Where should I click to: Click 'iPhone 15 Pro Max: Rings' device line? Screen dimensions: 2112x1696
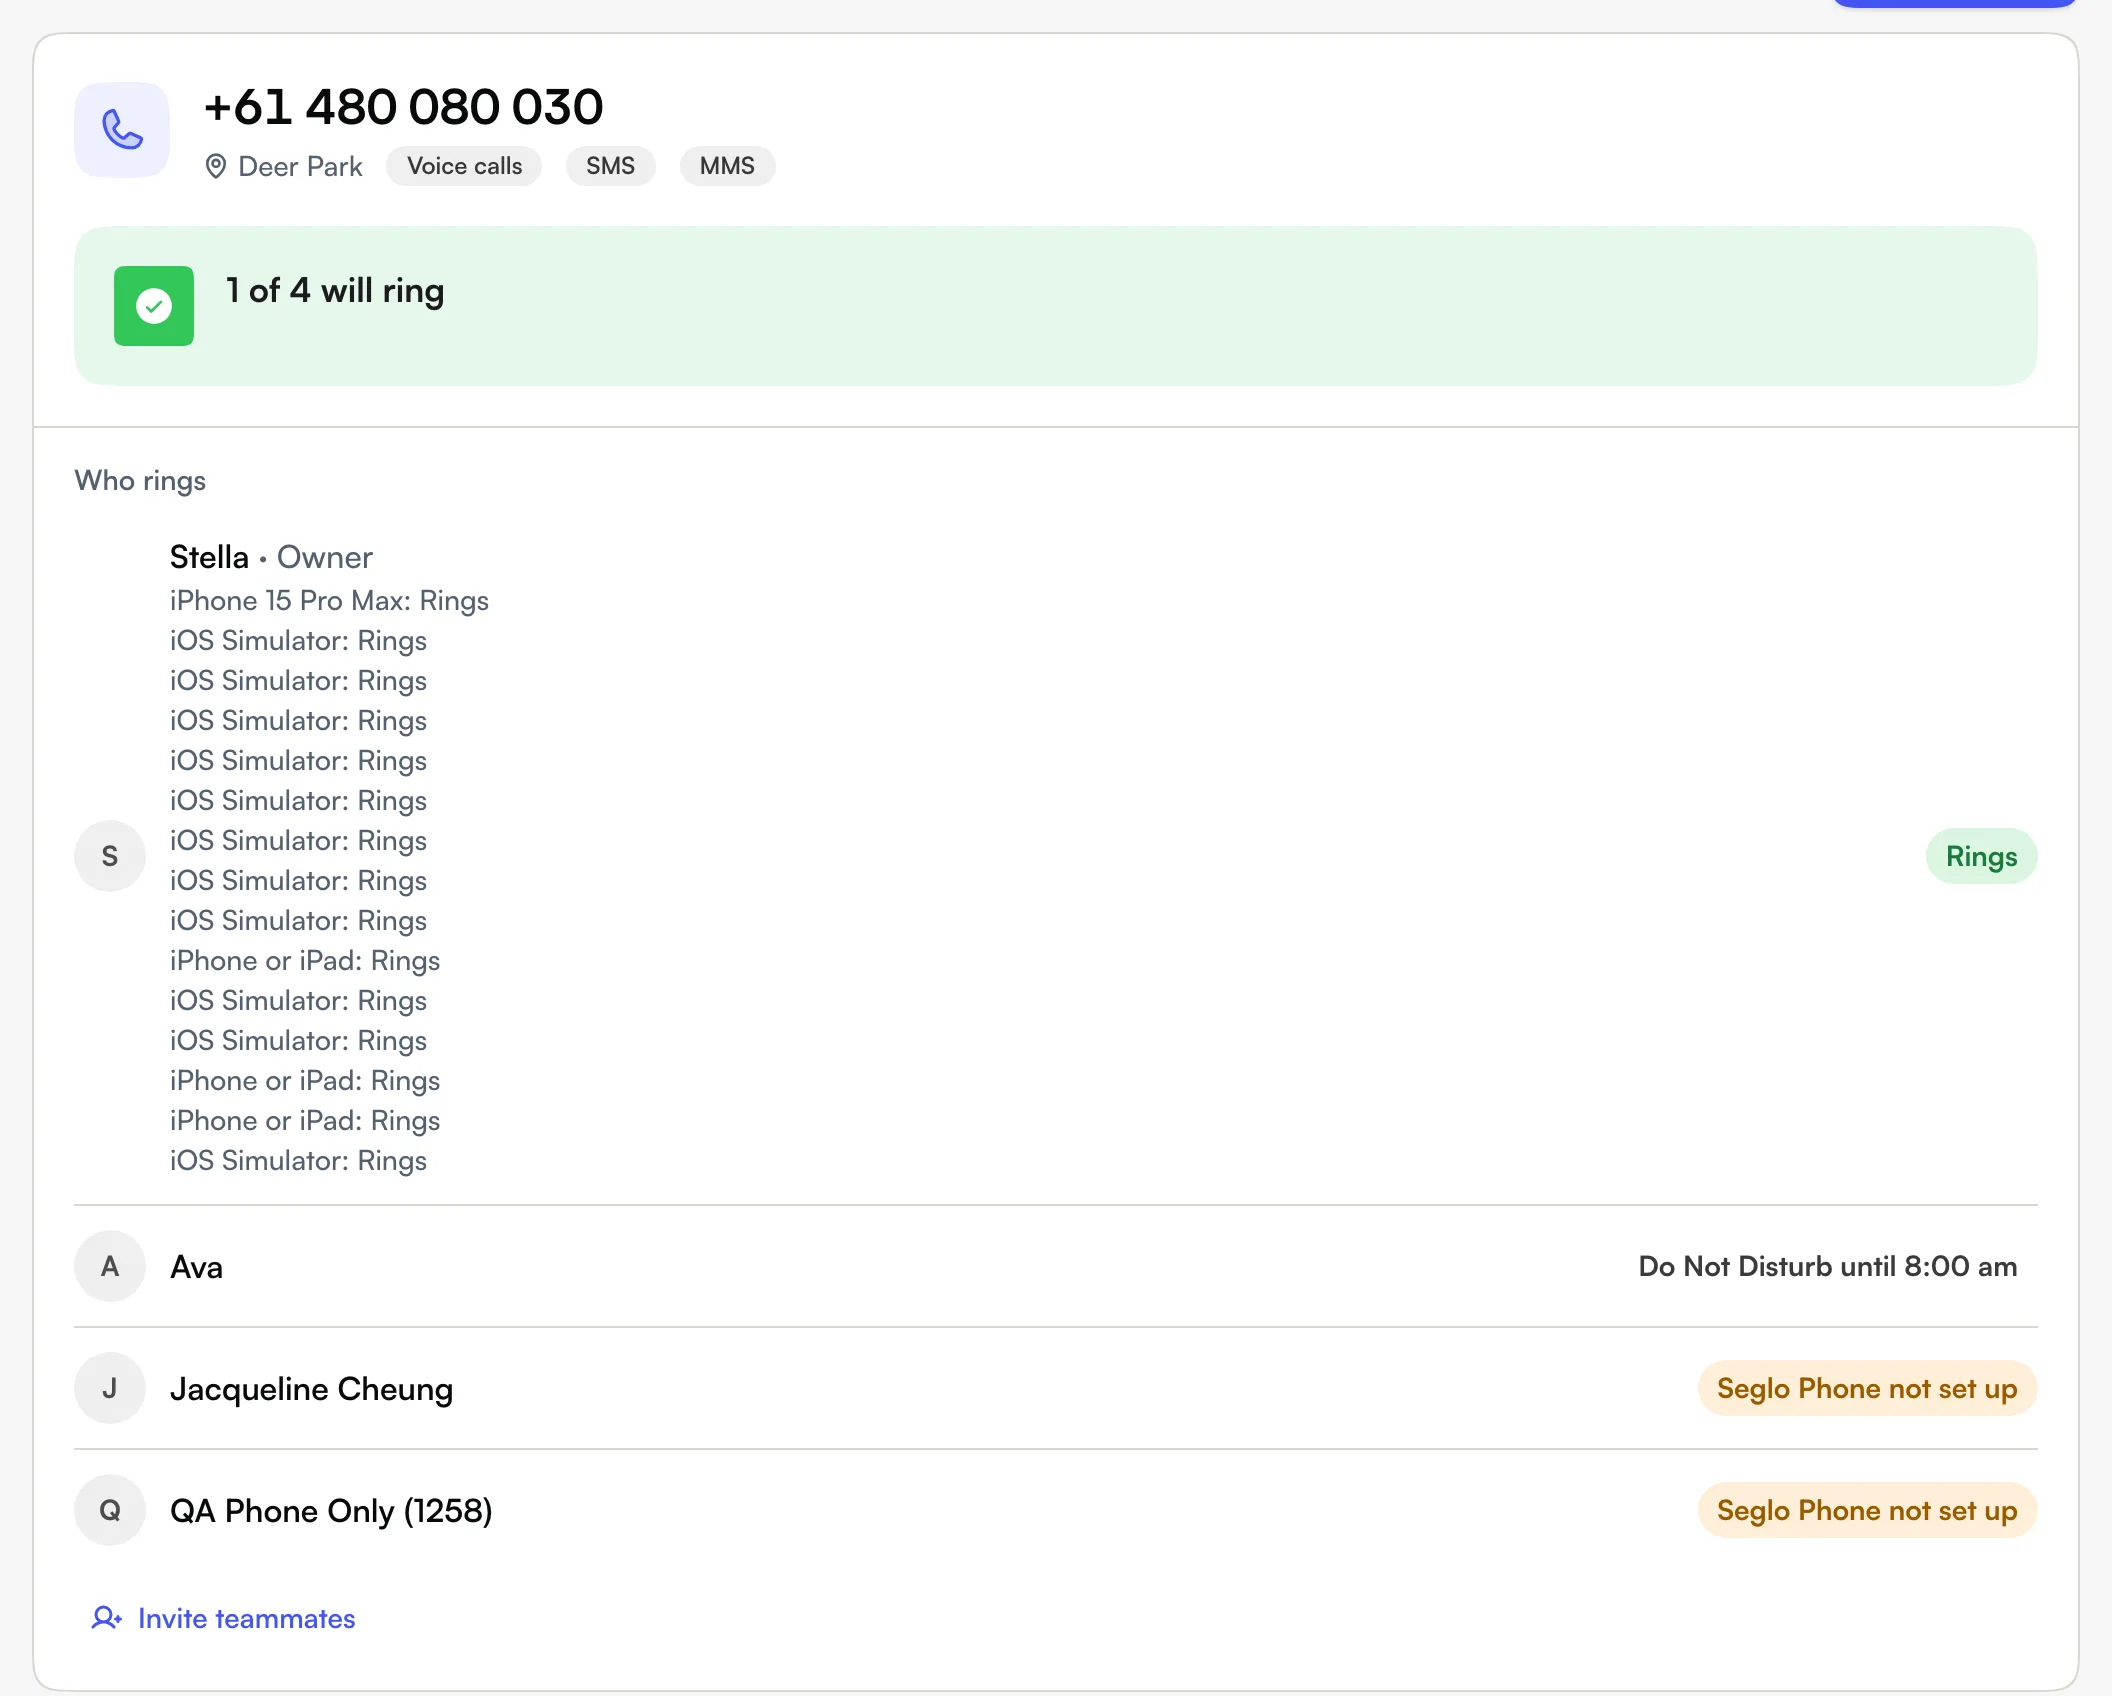[329, 600]
